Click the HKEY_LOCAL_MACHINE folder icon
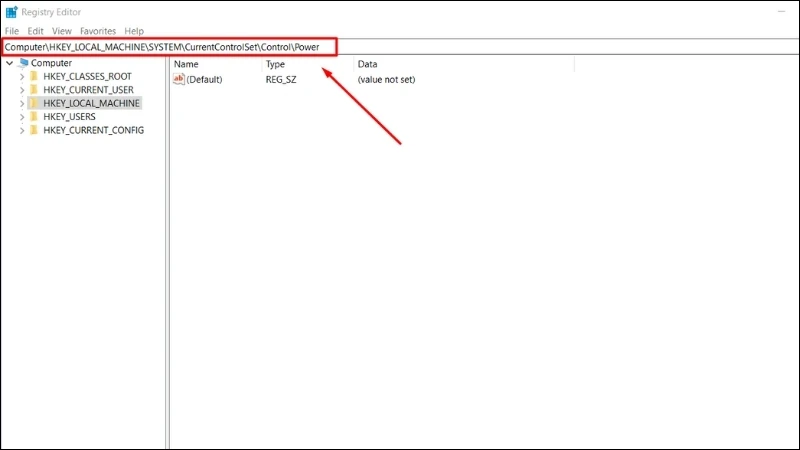 coord(34,103)
